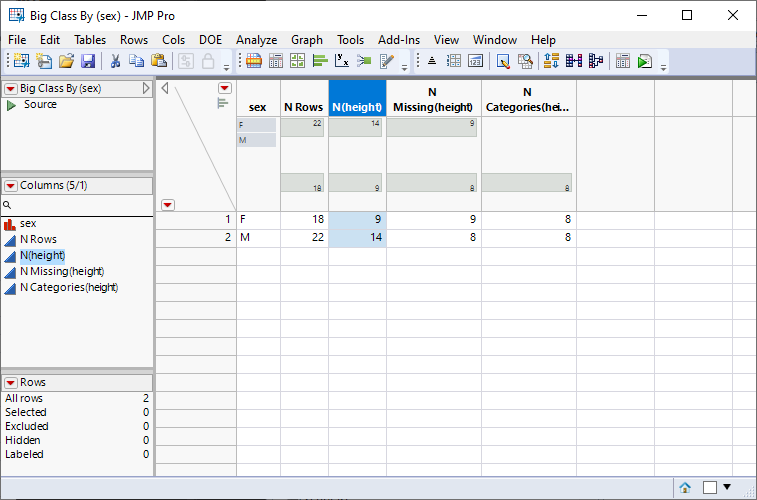The width and height of the screenshot is (757, 500).
Task: Open the Big Class By (sex) red triangle menu
Action: tap(11, 89)
